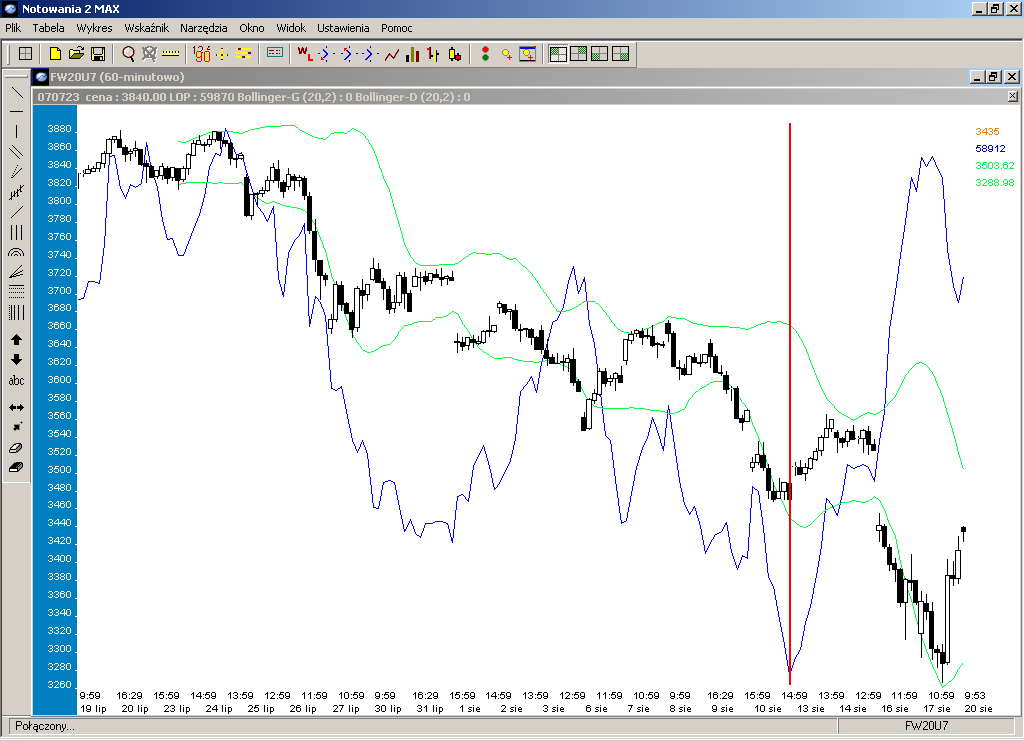Click the Połączony status text

[x=45, y=726]
